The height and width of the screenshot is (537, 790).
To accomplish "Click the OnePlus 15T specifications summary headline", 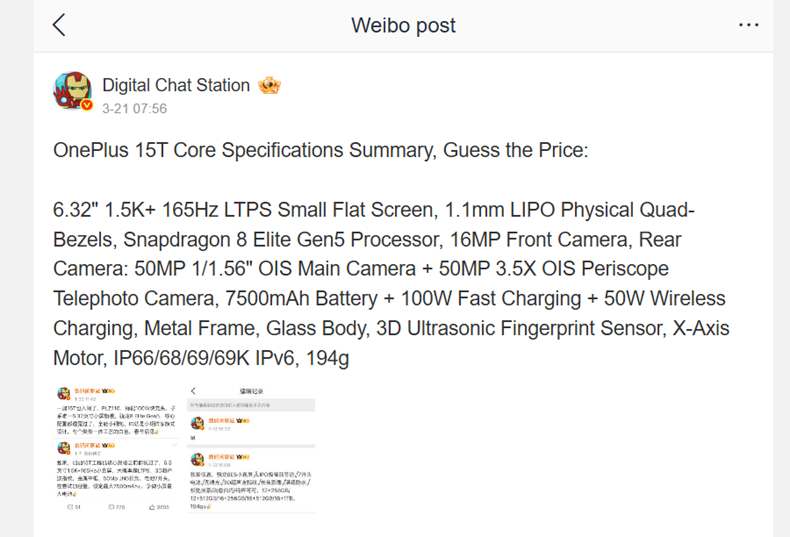I will point(321,150).
